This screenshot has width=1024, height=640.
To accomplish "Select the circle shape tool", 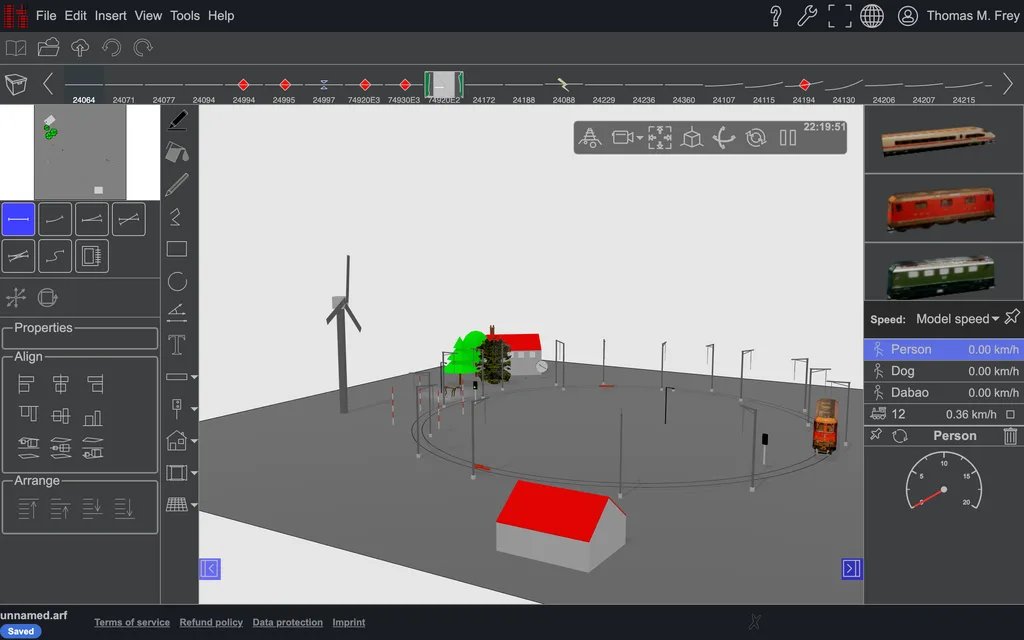I will 177,281.
